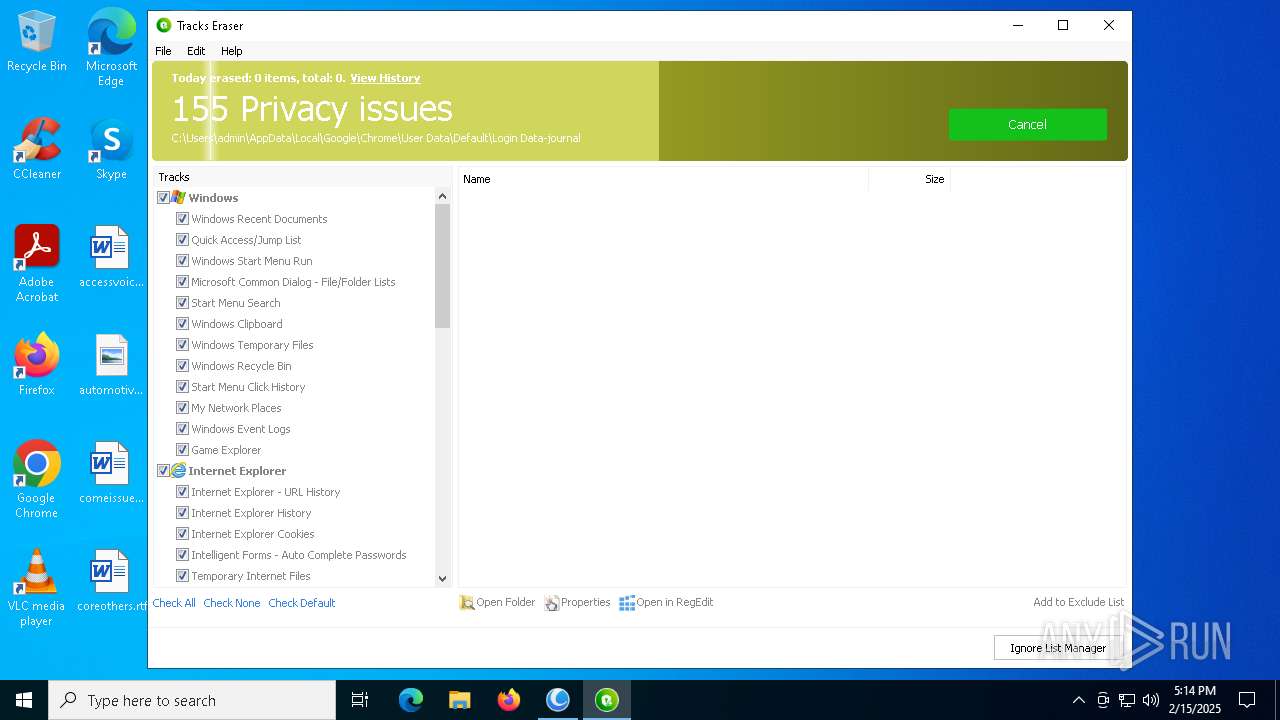
Task: Select the My Network Places row
Action: 236,408
